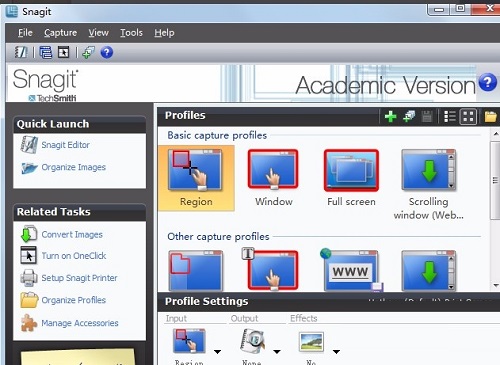
Task: Click the blue help icon in toolbar
Action: point(107,53)
